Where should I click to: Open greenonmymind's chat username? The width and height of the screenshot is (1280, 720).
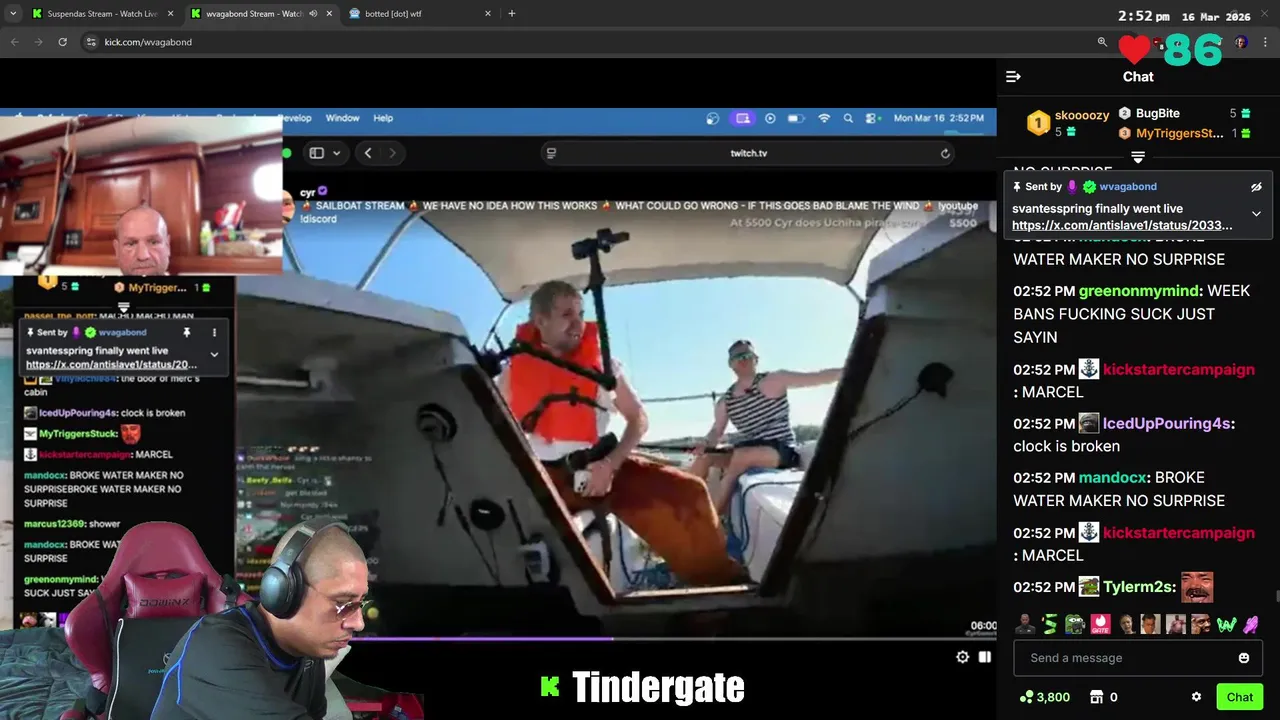tap(1139, 291)
